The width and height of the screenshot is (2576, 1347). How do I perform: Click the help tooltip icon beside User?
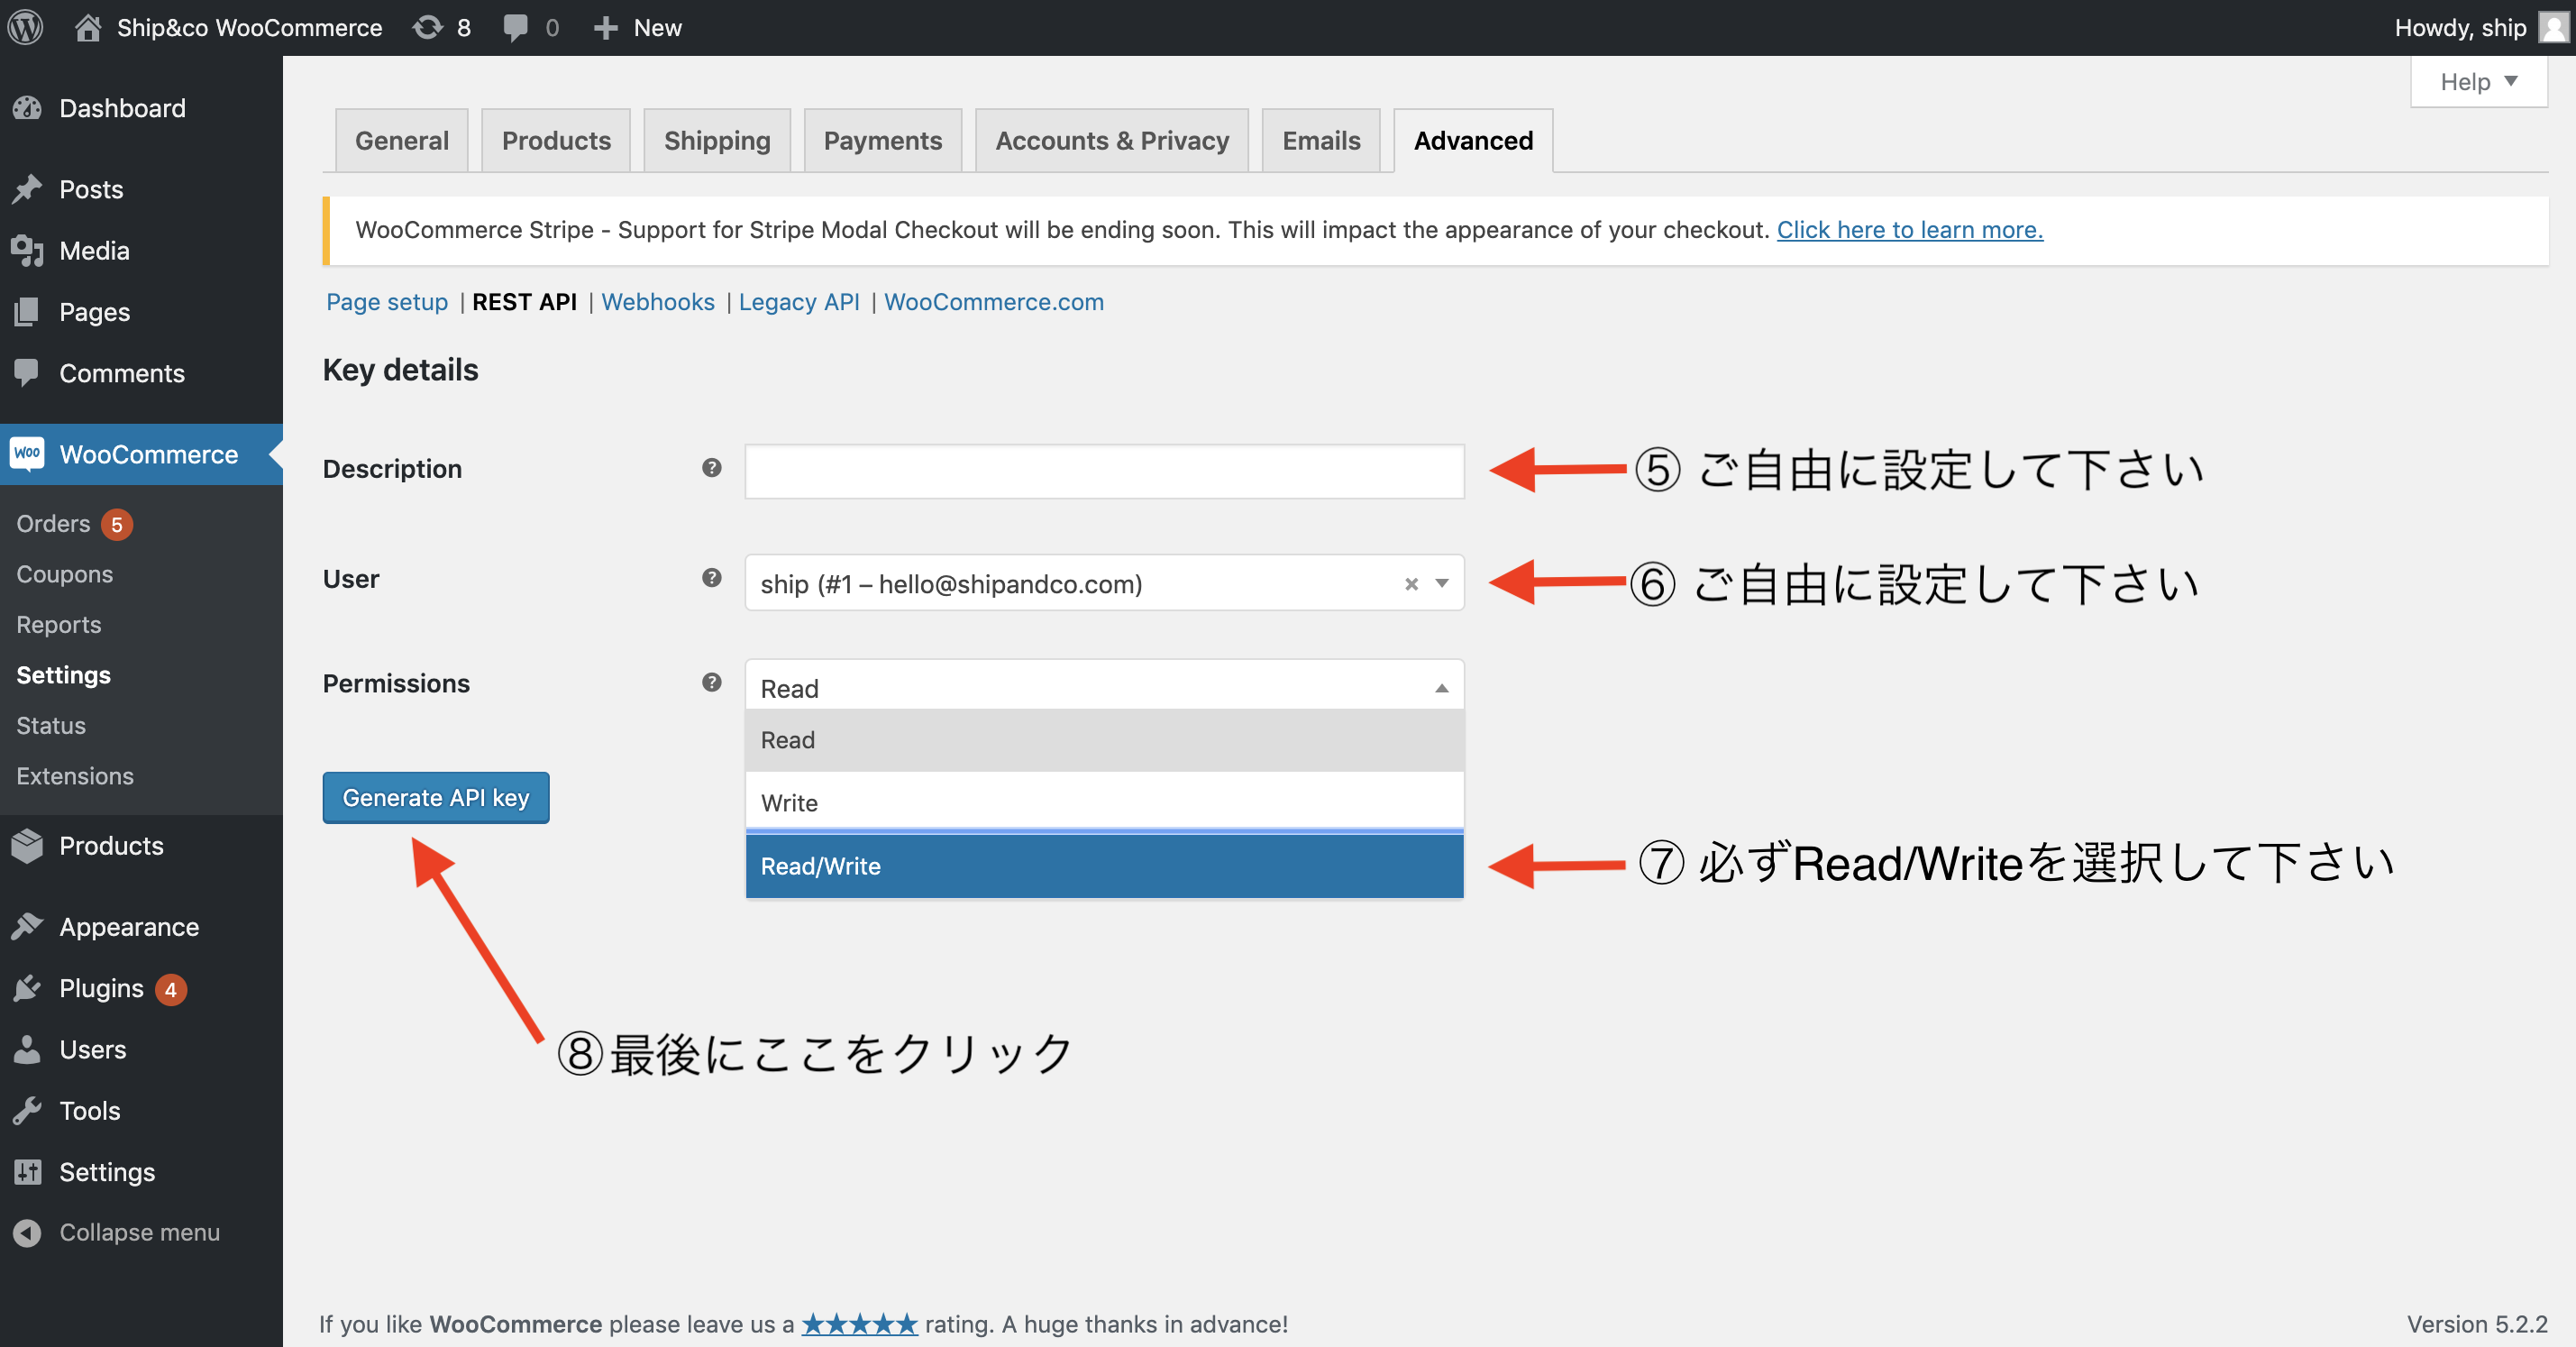[712, 578]
